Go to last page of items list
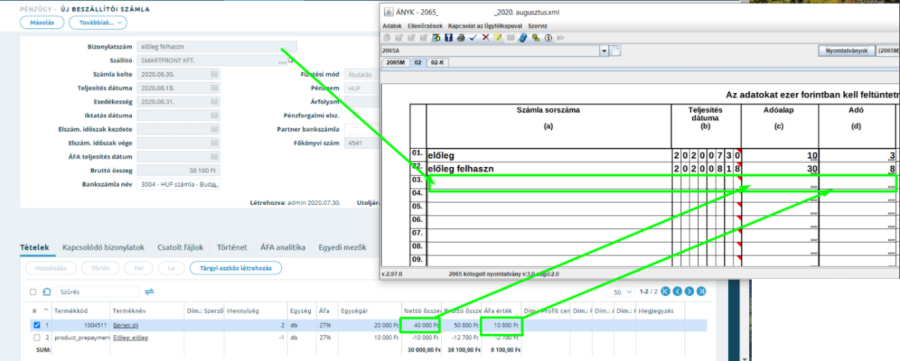Image resolution: width=900 pixels, height=361 pixels. pos(702,292)
